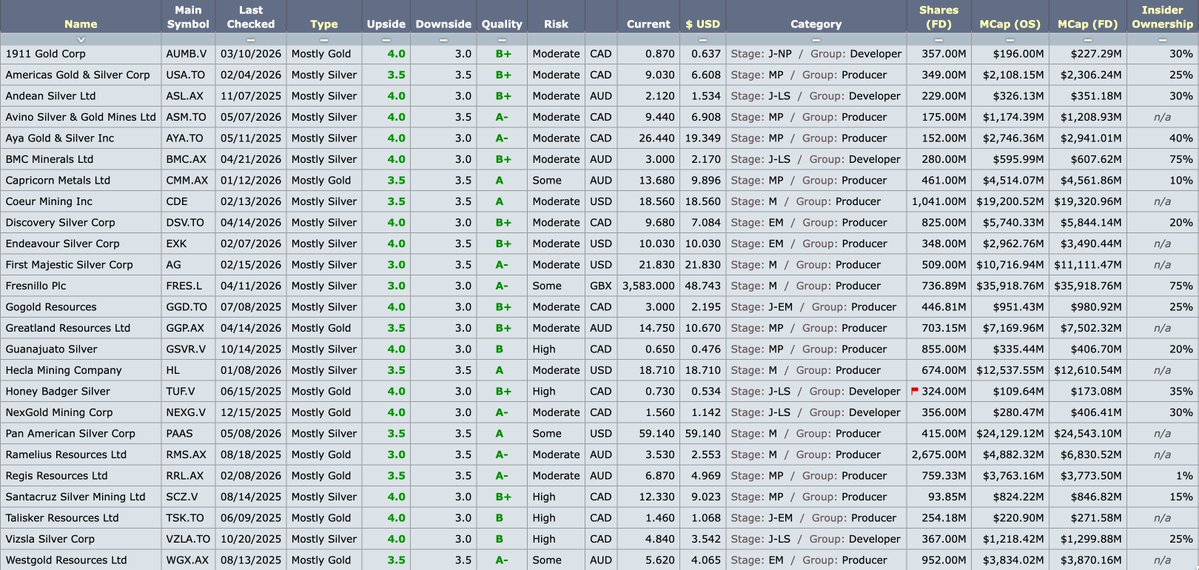Click the AG symbol for First Majestic
1199x570 pixels.
[x=173, y=265]
